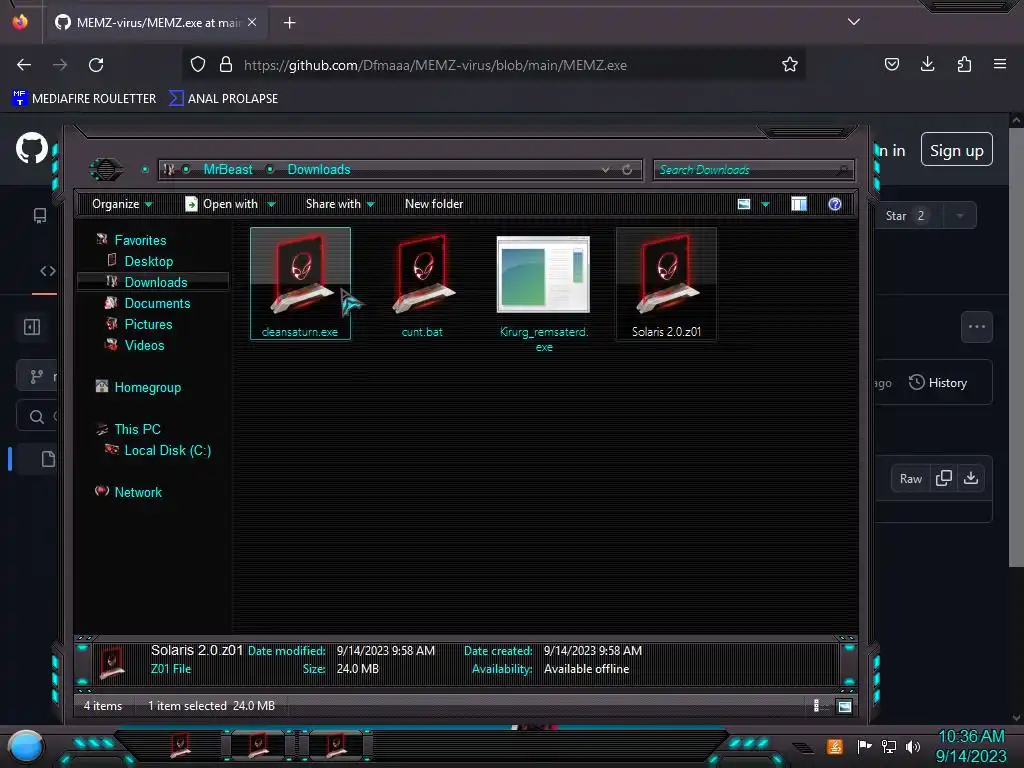Click the network tray icon

(888, 746)
